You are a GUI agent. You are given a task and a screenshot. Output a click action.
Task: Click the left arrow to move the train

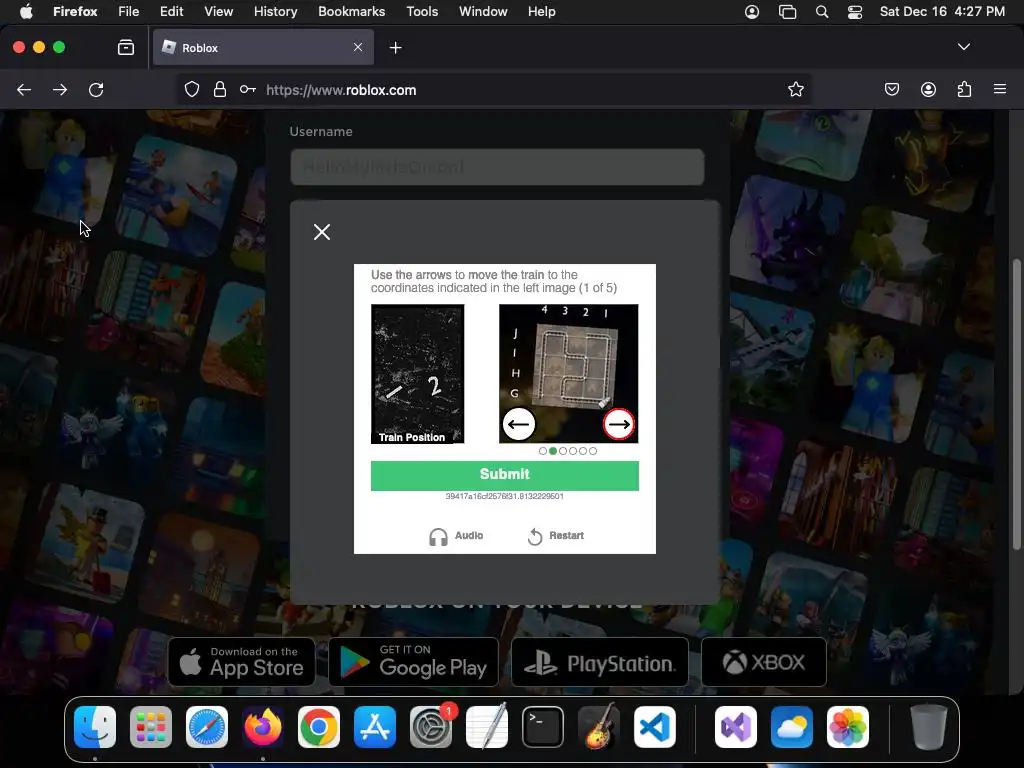(519, 424)
